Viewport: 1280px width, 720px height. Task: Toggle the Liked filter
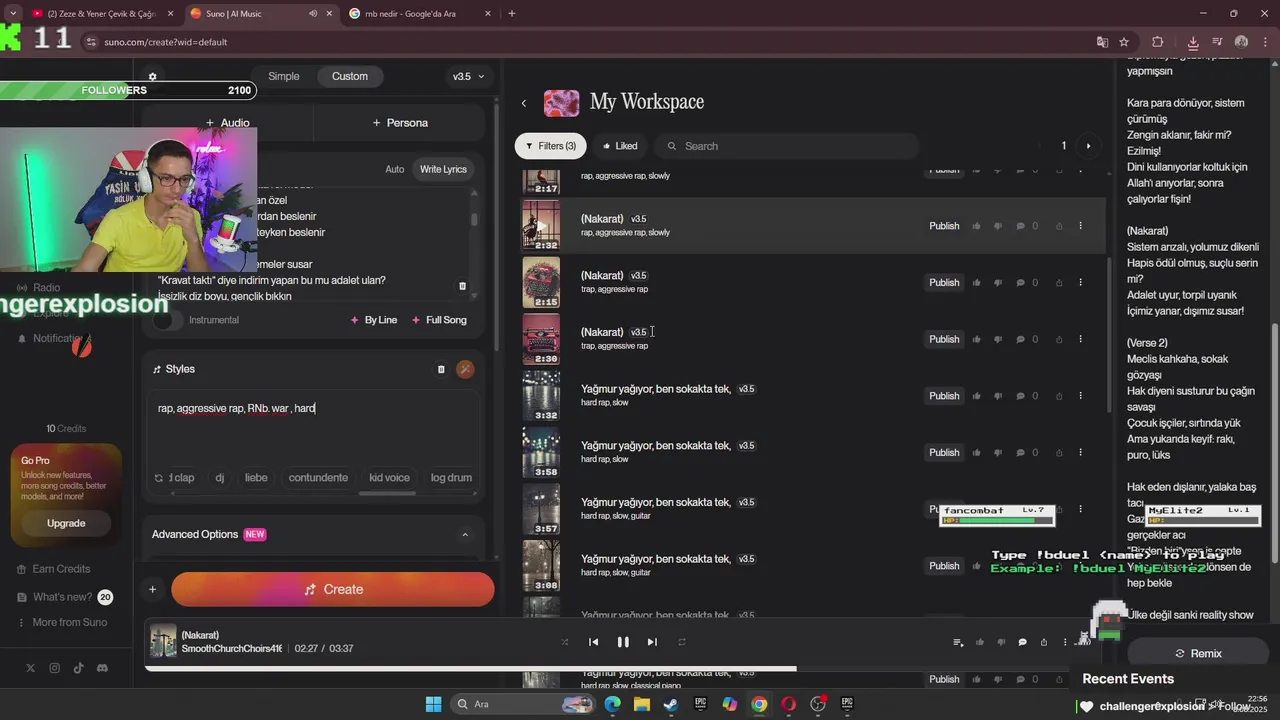[x=620, y=146]
